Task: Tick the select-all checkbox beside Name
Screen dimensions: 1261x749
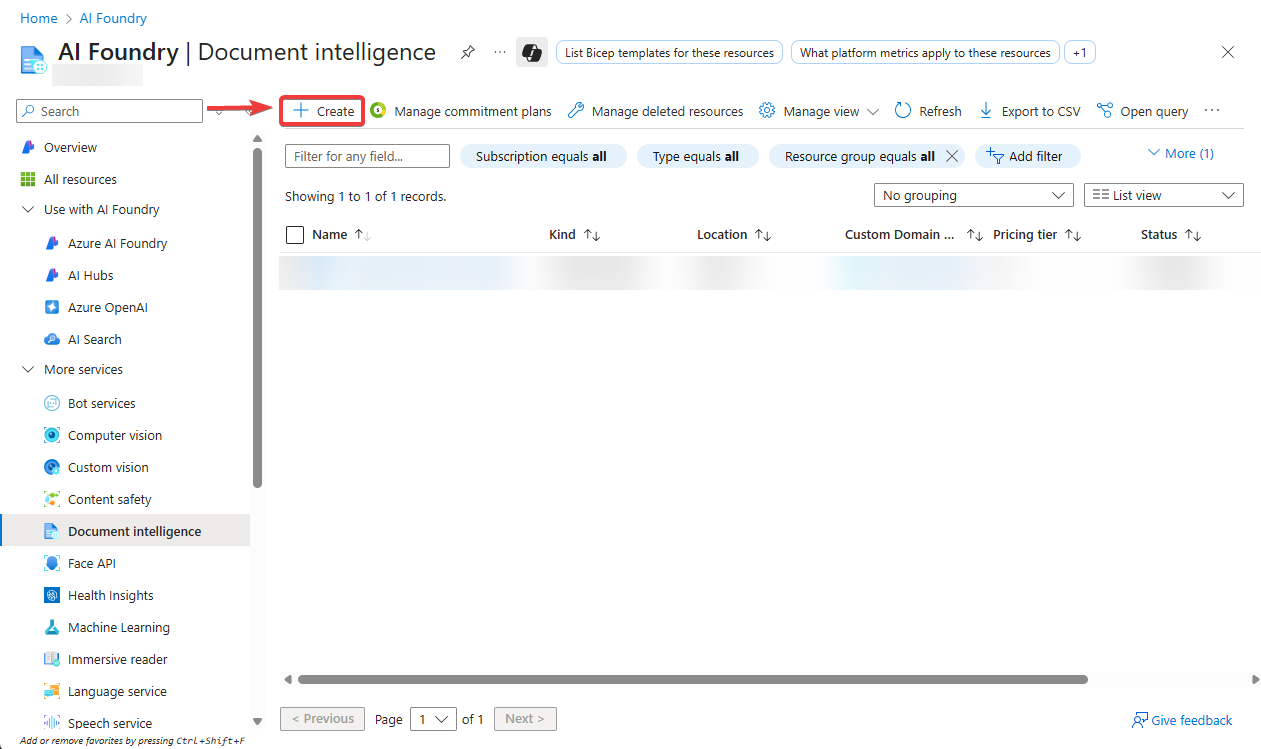Action: (x=295, y=235)
